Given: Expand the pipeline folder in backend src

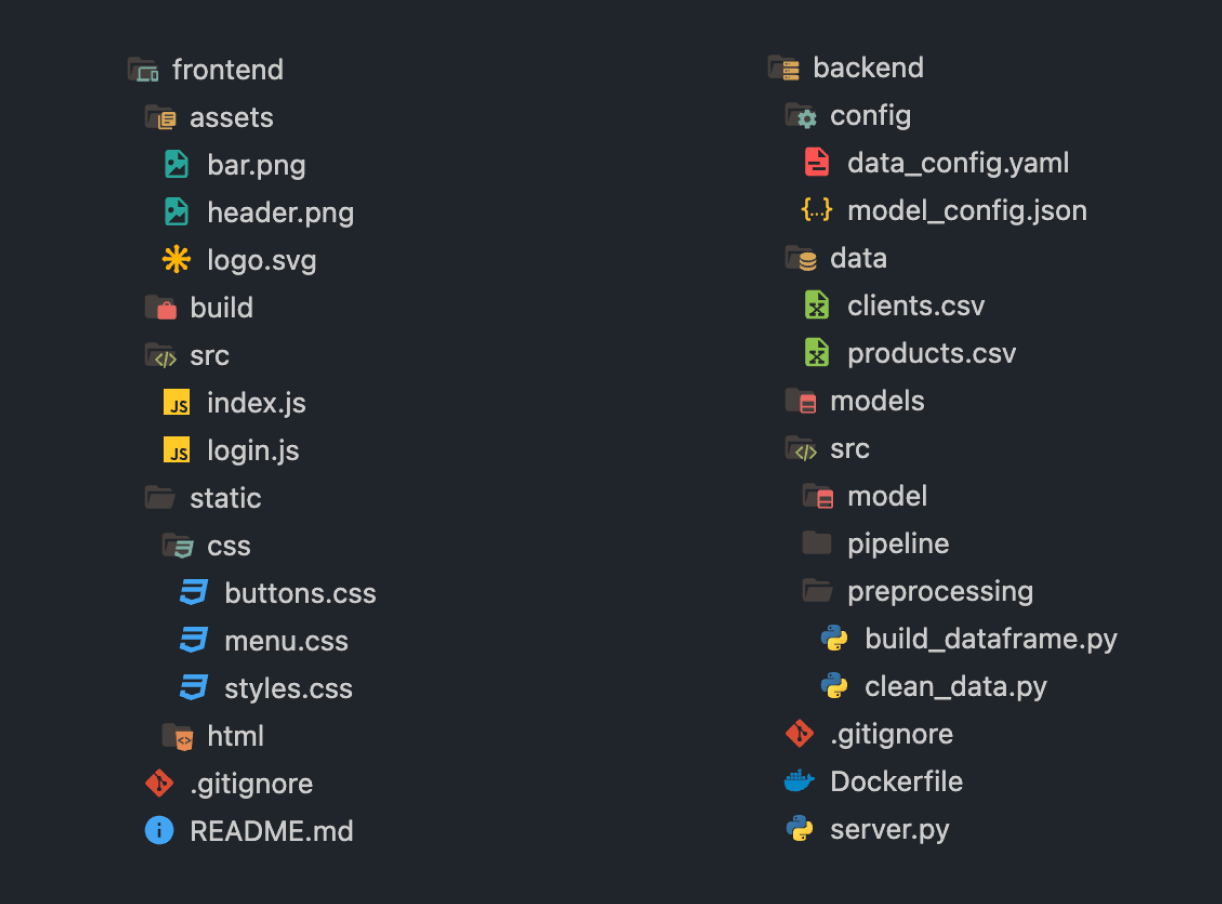Looking at the screenshot, I should (x=876, y=543).
